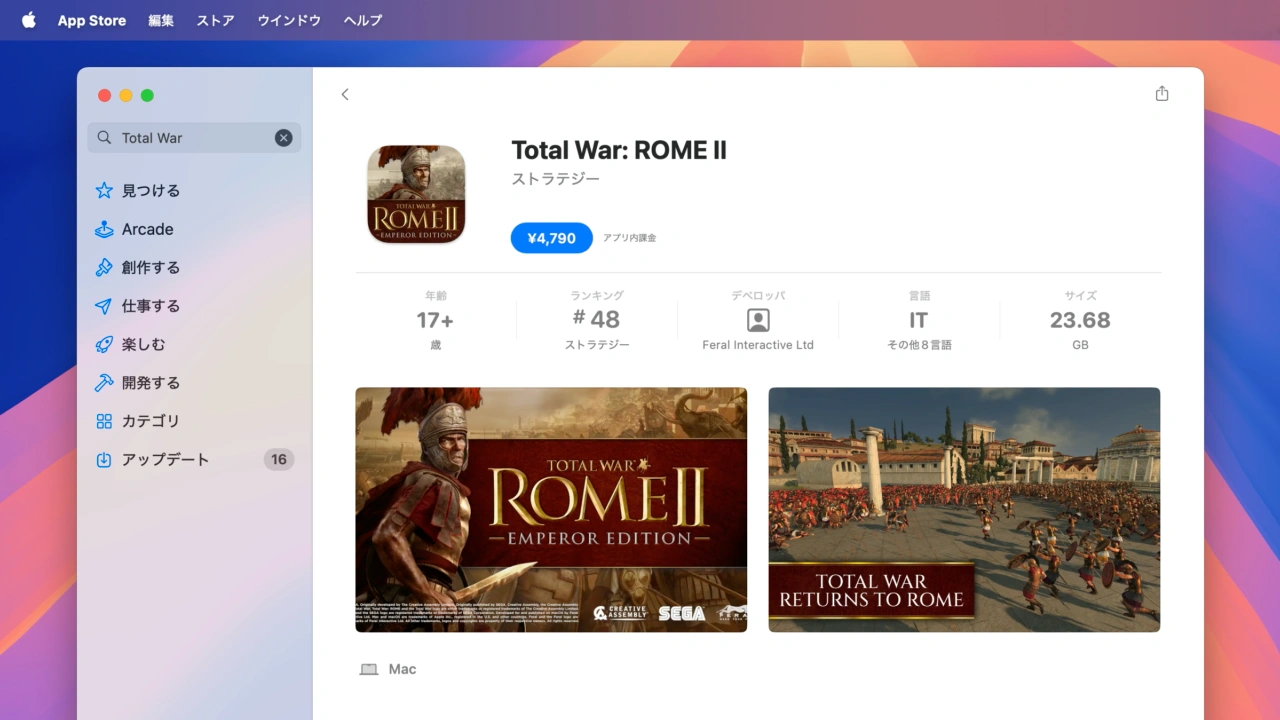
Task: Open the ストア menu in menu bar
Action: coord(215,20)
